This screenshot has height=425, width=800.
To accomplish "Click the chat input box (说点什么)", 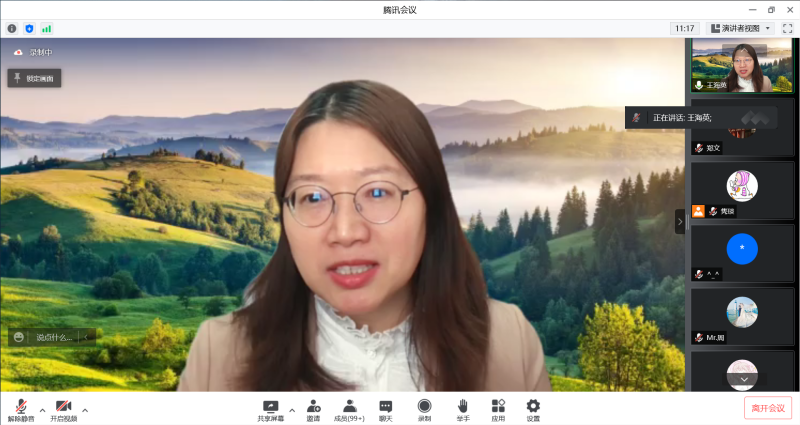I will pos(54,337).
